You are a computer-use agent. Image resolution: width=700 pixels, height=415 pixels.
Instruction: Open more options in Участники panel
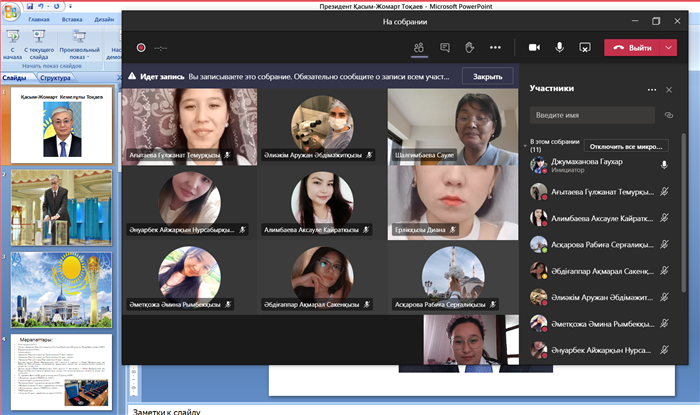652,90
